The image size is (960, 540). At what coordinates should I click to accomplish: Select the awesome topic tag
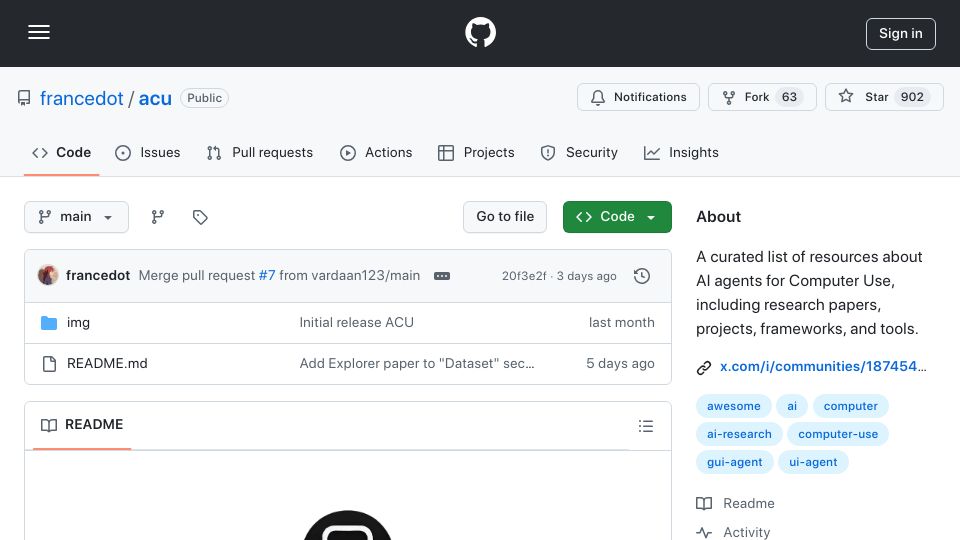point(733,406)
